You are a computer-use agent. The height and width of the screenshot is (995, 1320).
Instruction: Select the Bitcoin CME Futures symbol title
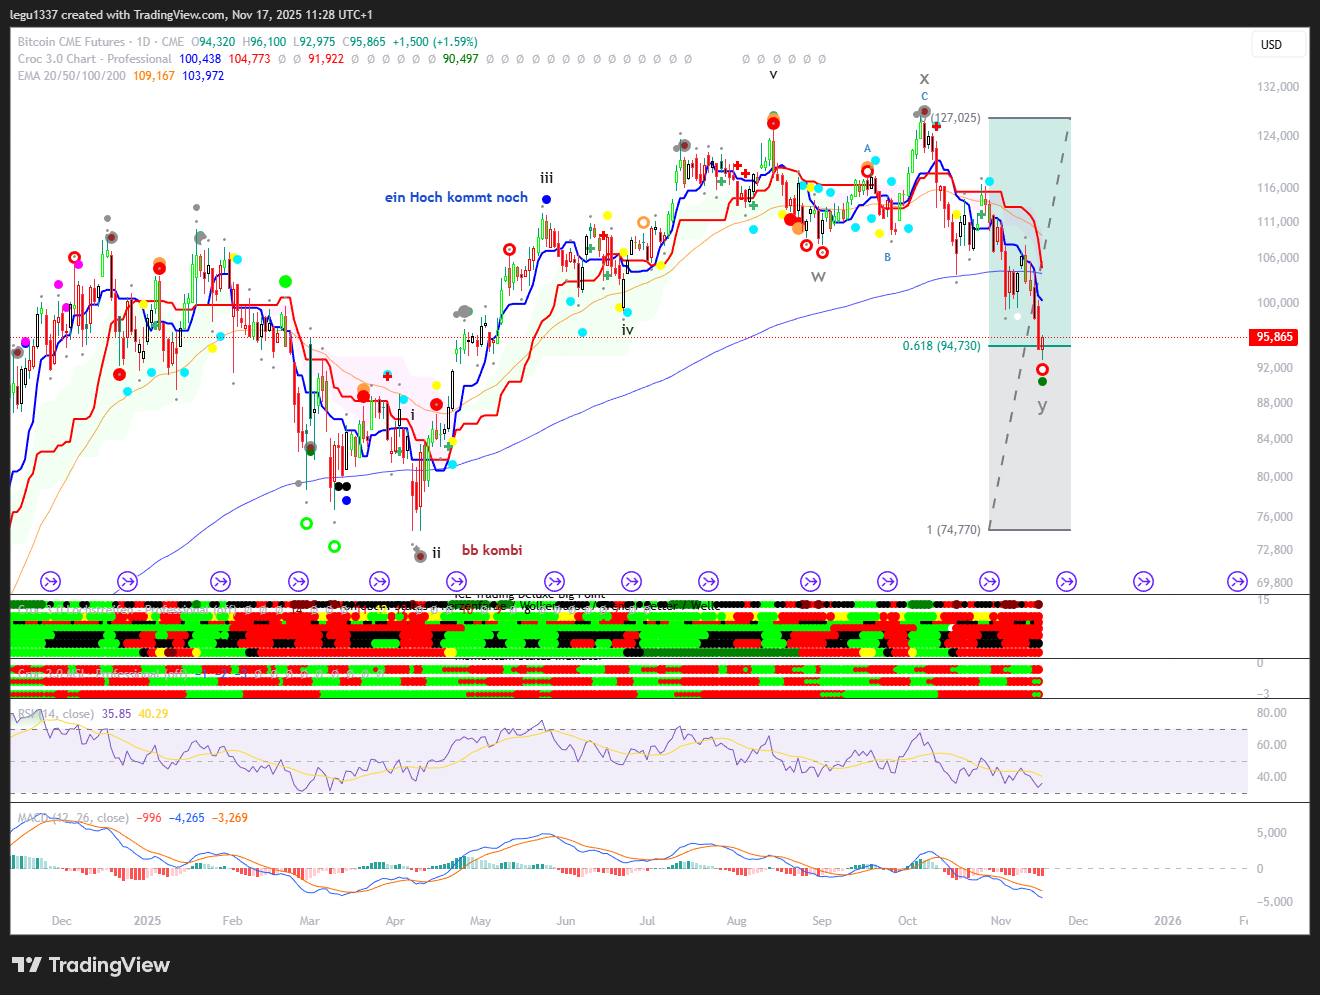point(71,42)
